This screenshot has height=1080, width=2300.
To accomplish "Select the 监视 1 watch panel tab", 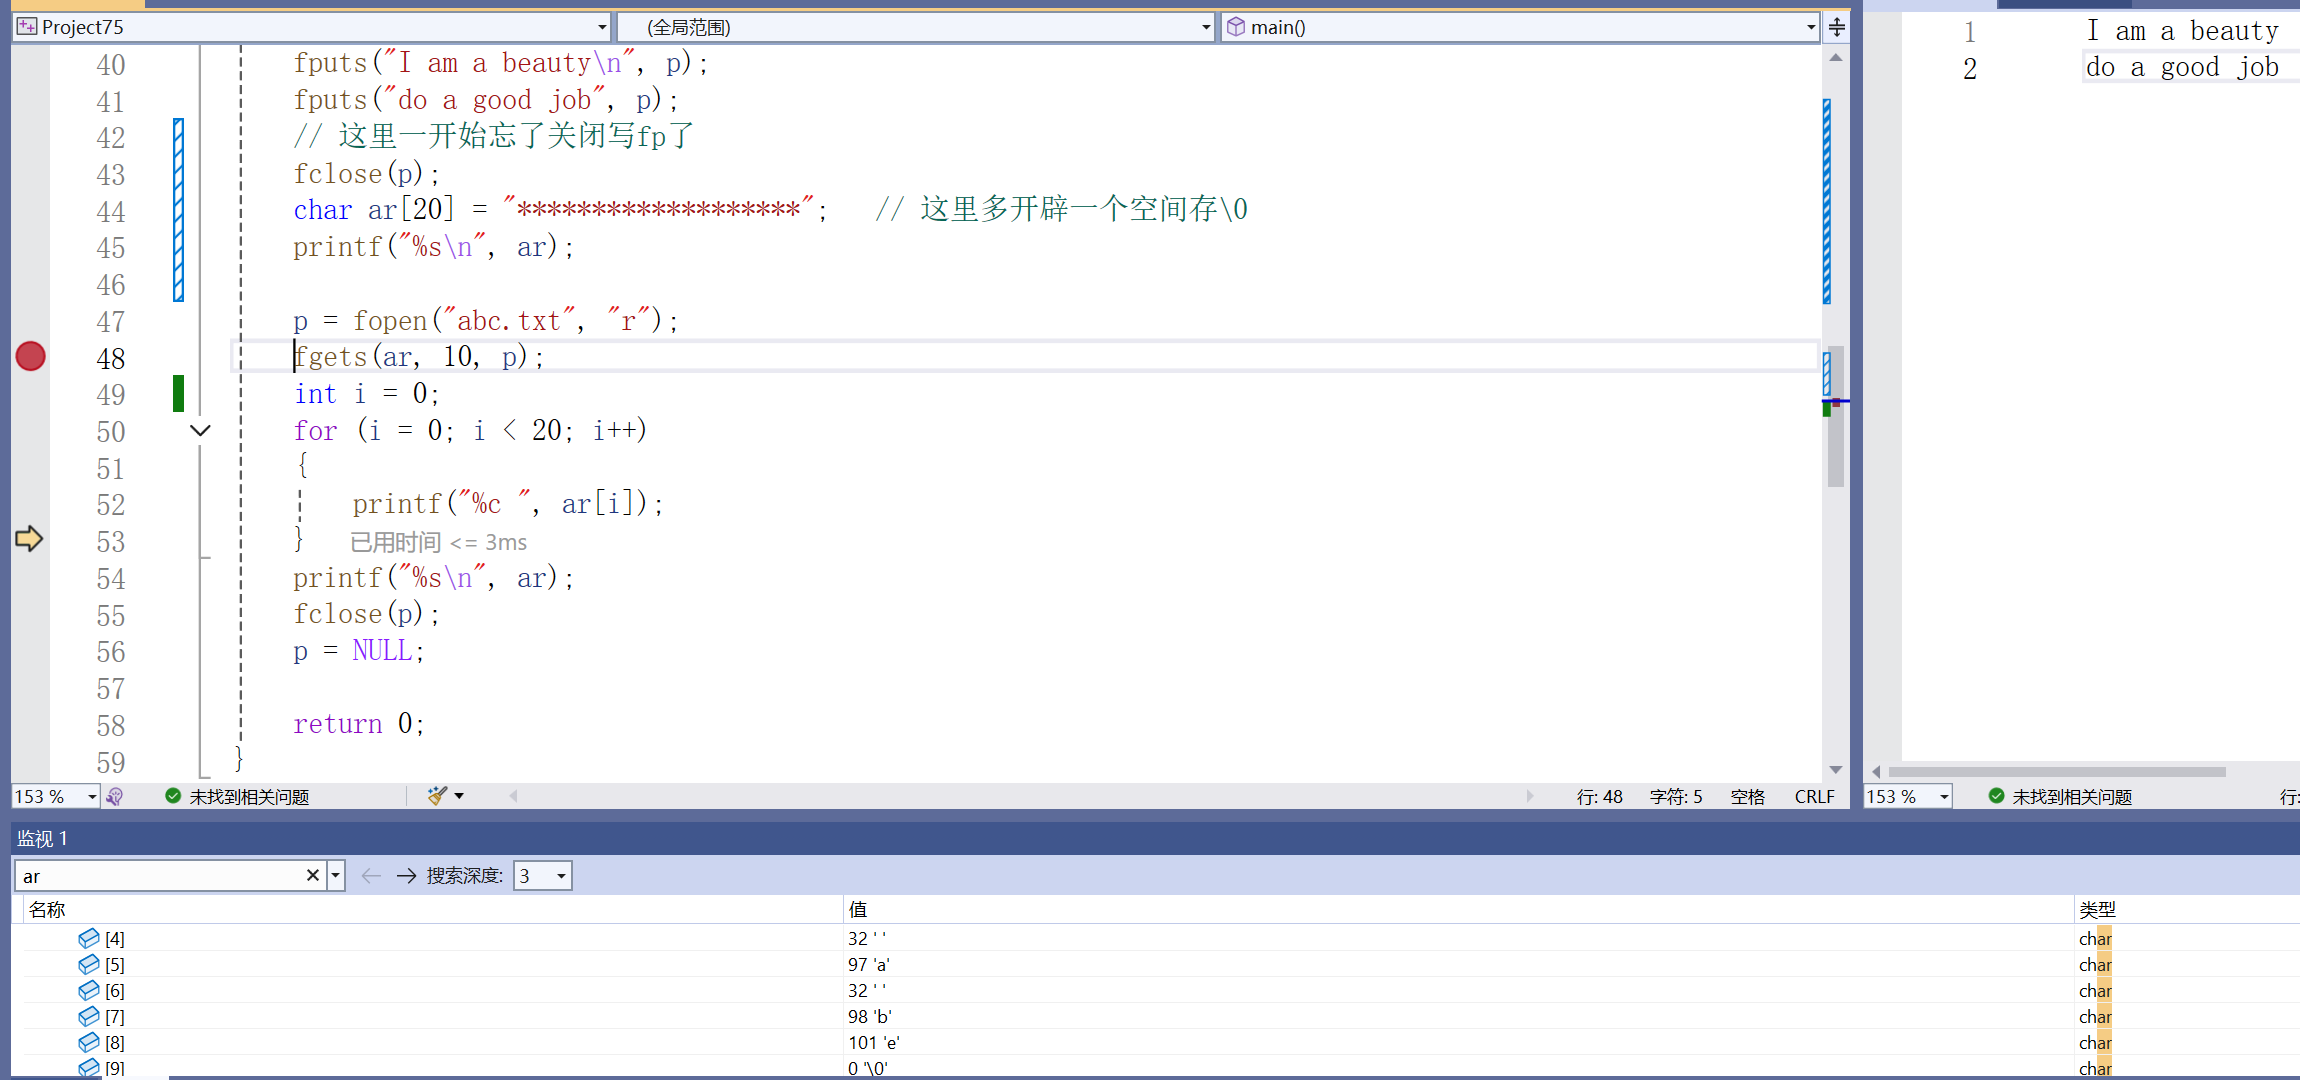I will (42, 838).
